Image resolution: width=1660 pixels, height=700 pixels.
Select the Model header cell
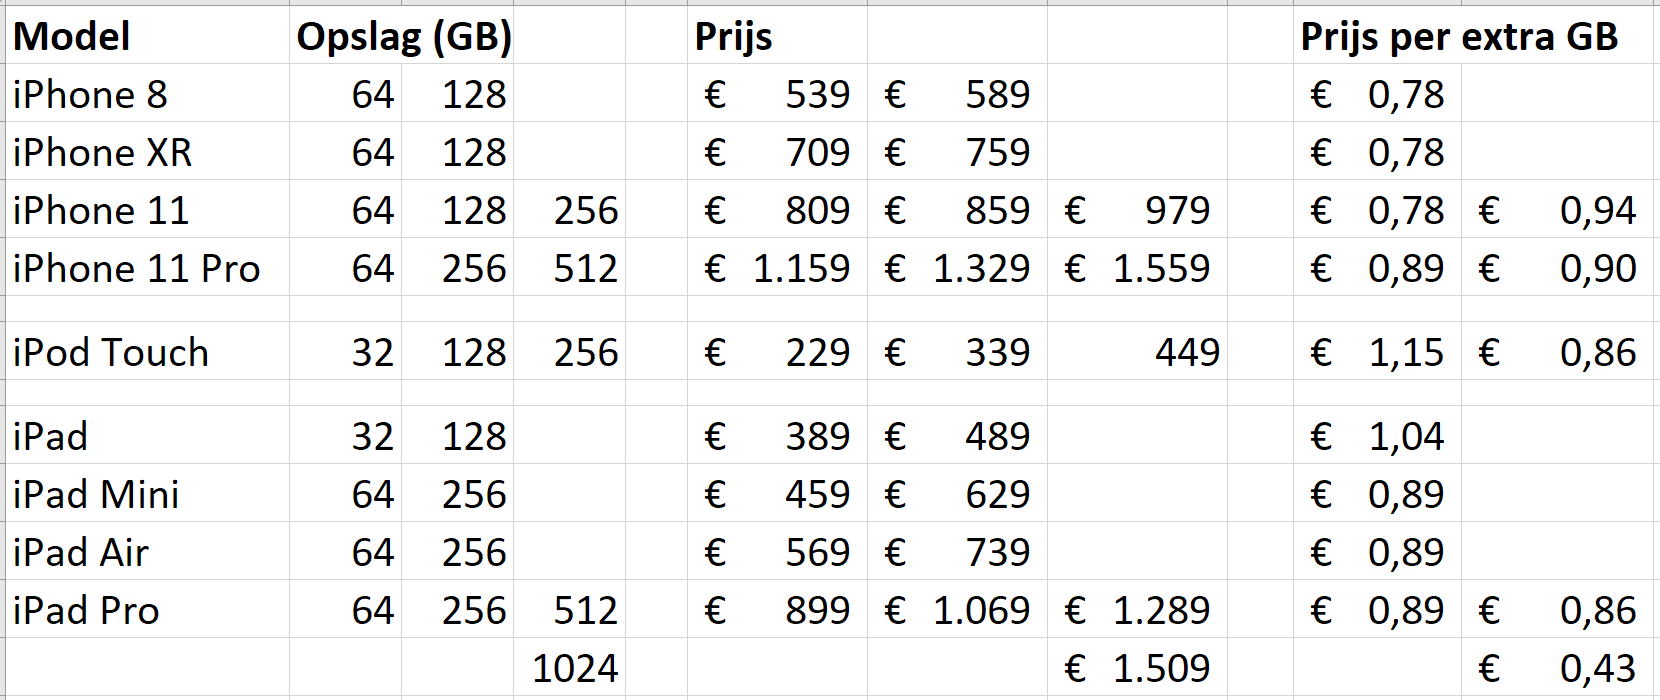tap(72, 37)
